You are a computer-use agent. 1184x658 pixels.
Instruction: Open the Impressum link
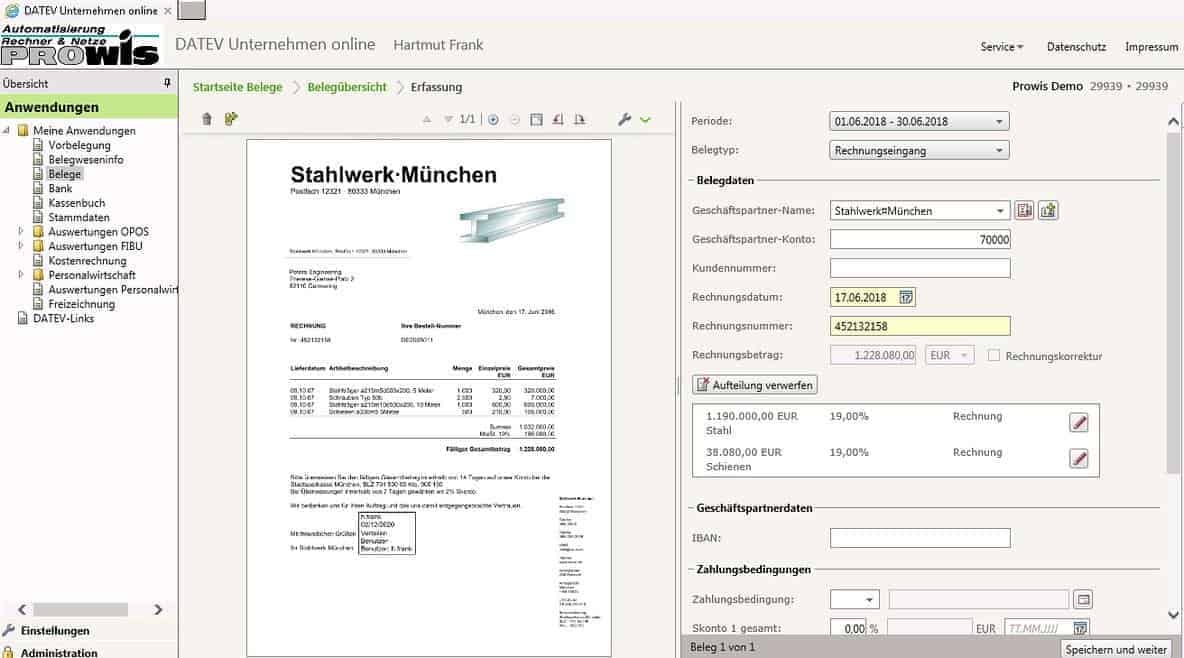[x=1152, y=47]
